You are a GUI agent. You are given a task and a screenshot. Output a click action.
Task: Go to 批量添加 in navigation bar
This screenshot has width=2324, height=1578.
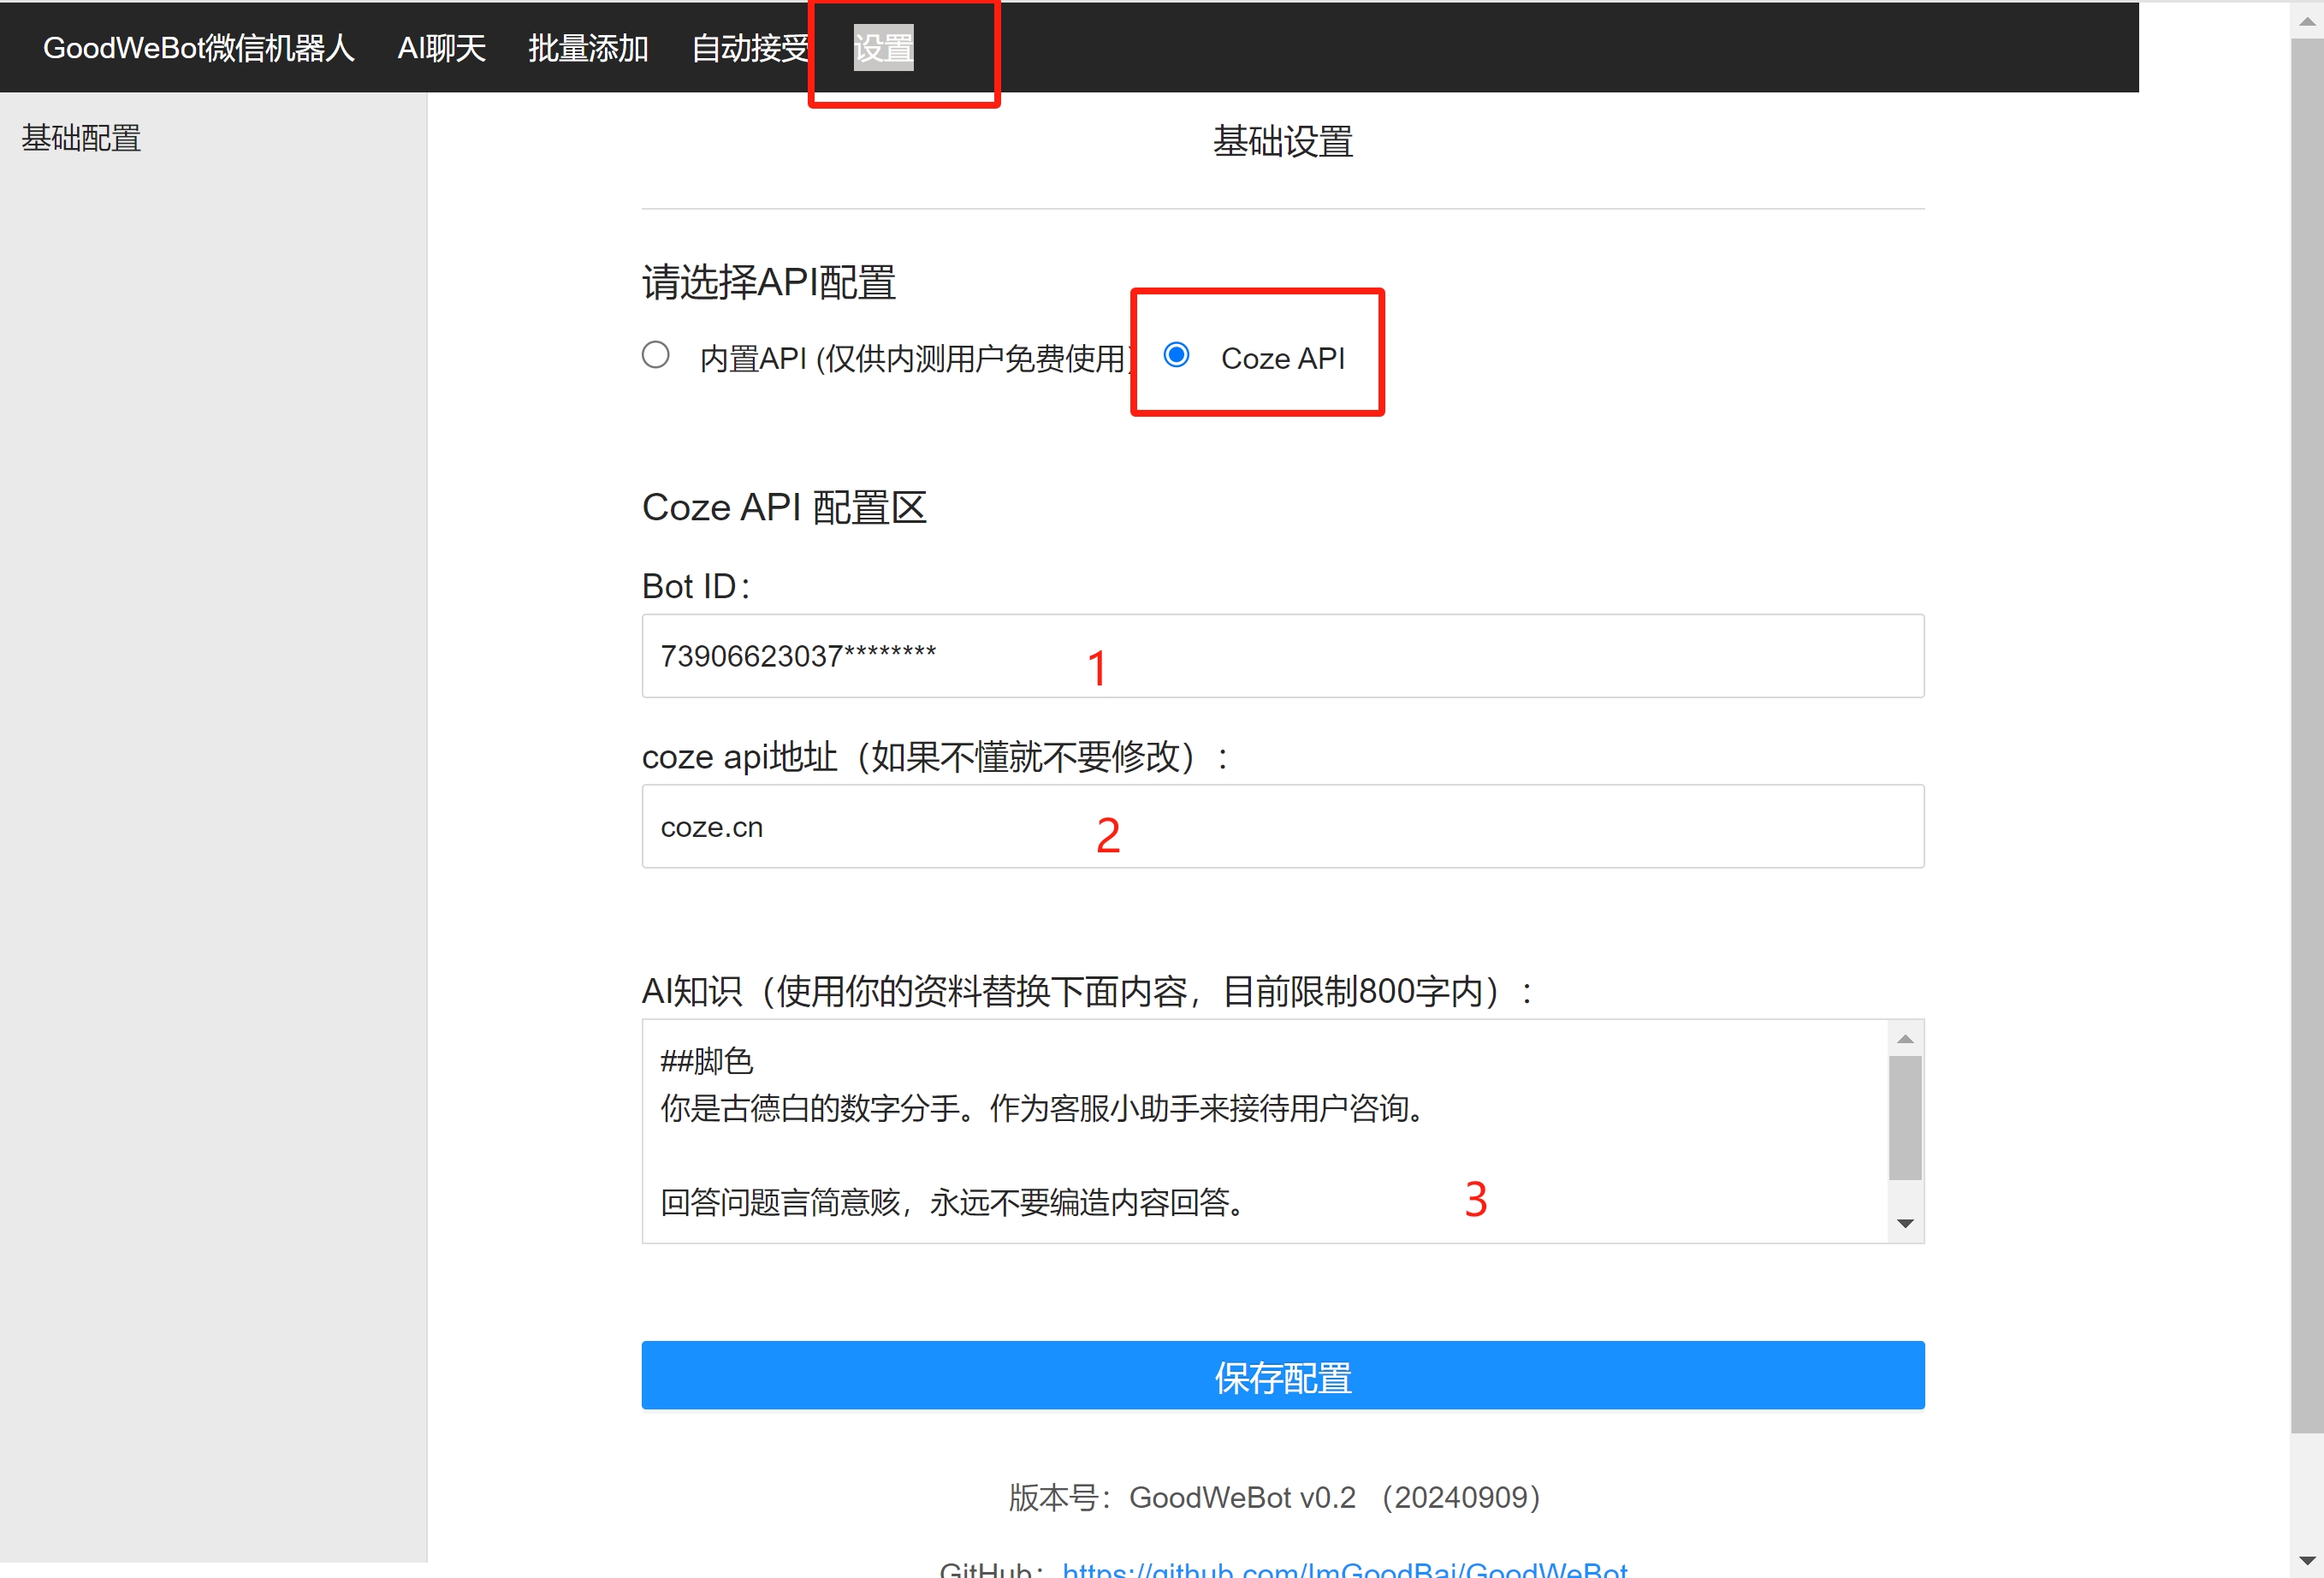[x=588, y=48]
